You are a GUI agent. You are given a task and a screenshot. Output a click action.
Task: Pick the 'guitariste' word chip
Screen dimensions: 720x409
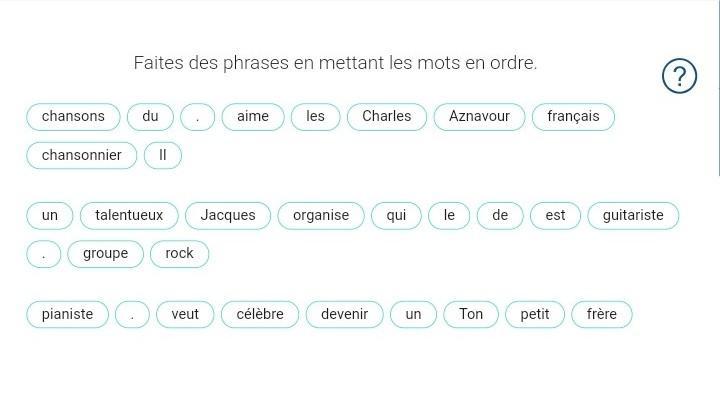(x=633, y=215)
